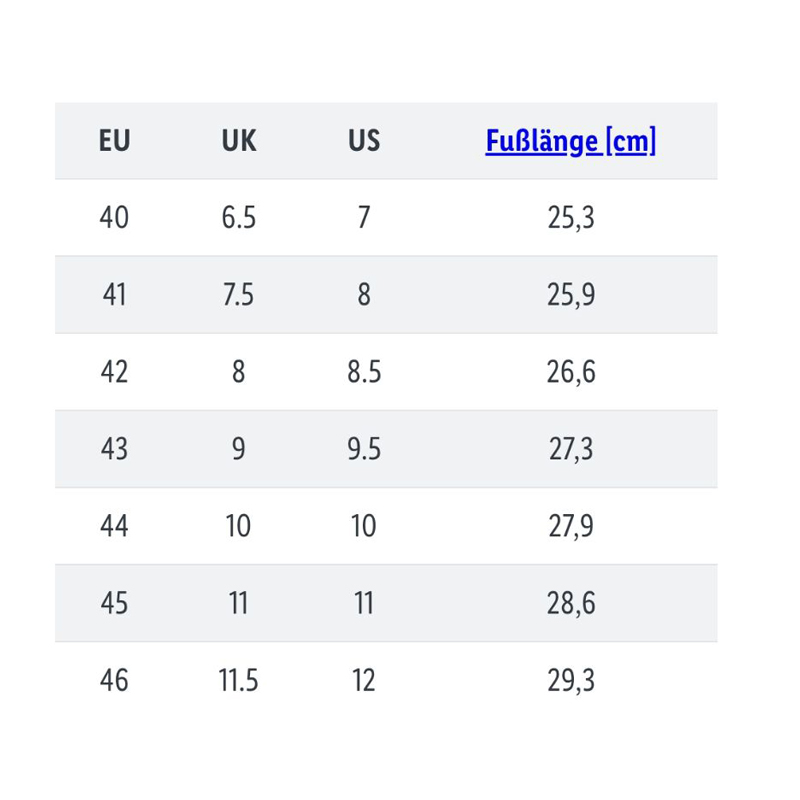The height and width of the screenshot is (800, 800).
Task: Select EU size 46 cell
Action: pyautogui.click(x=114, y=680)
